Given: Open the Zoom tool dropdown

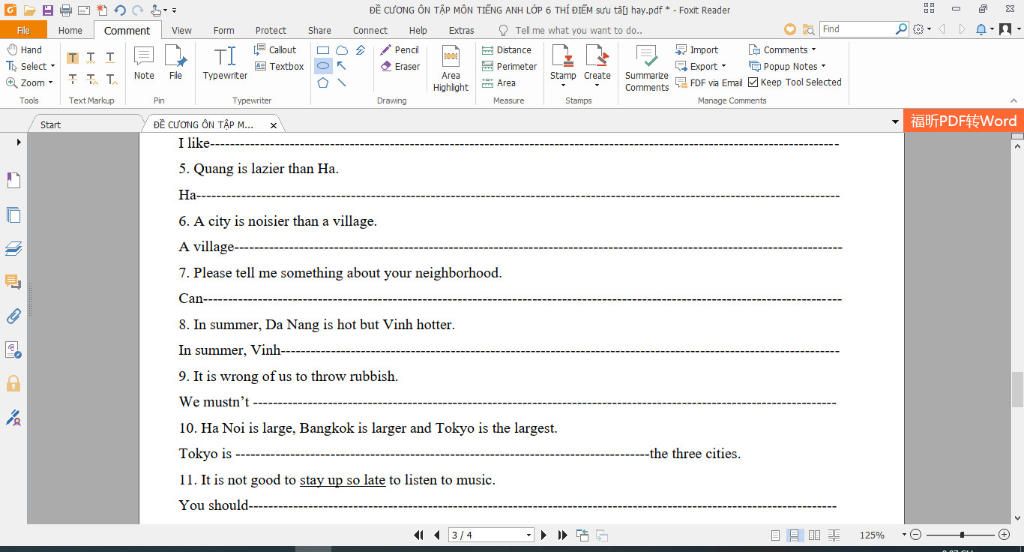Looking at the screenshot, I should [51, 83].
